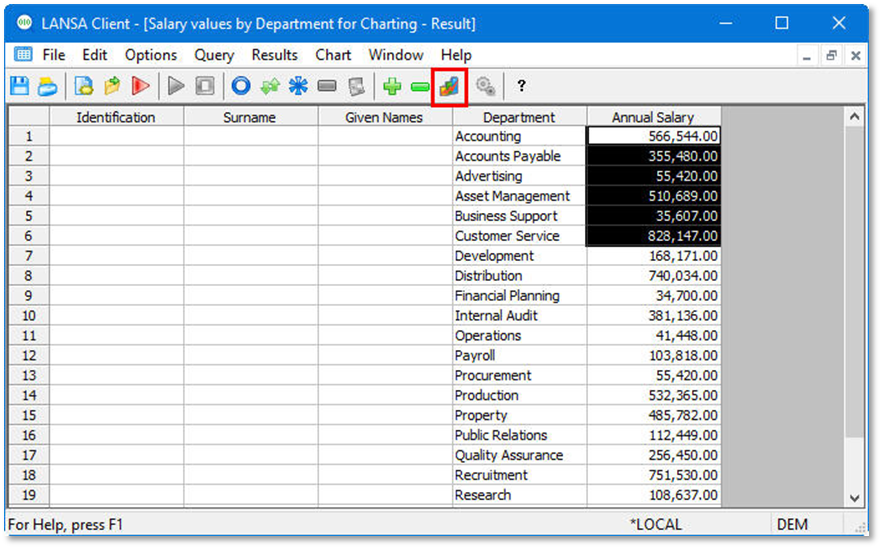Open the Results menu
The height and width of the screenshot is (548, 881).
[x=274, y=55]
